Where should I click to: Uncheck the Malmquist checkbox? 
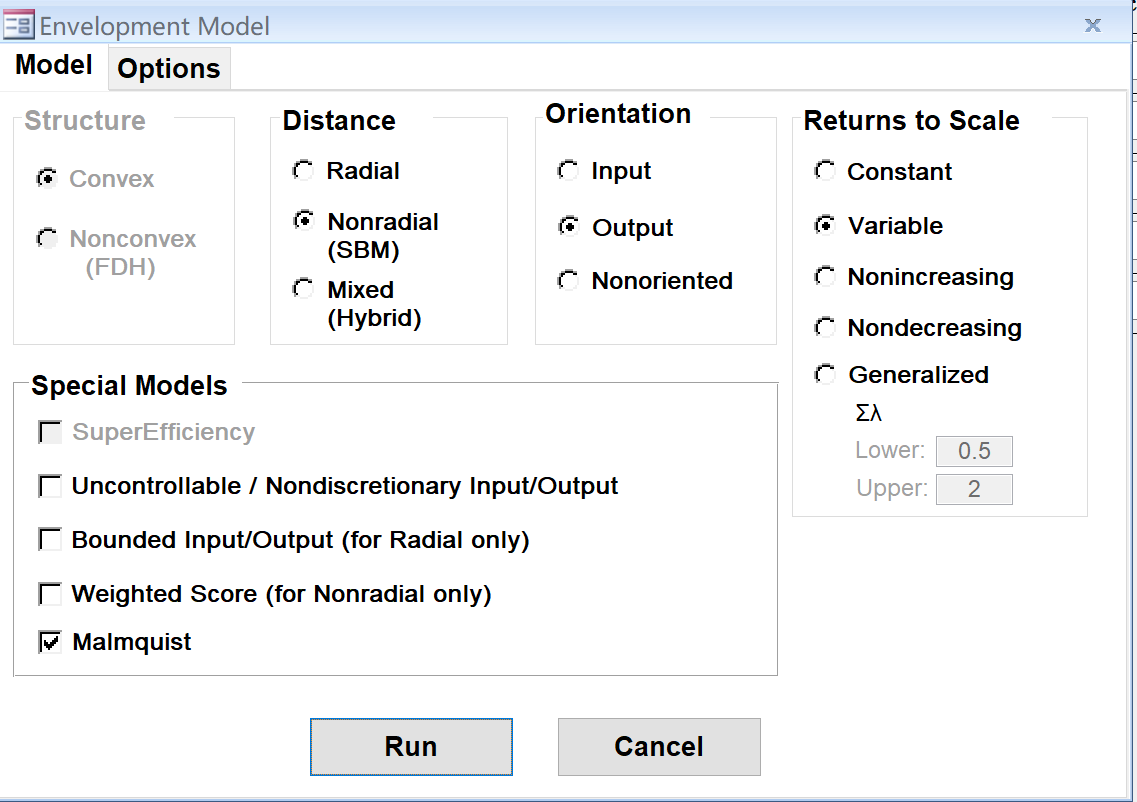point(50,642)
